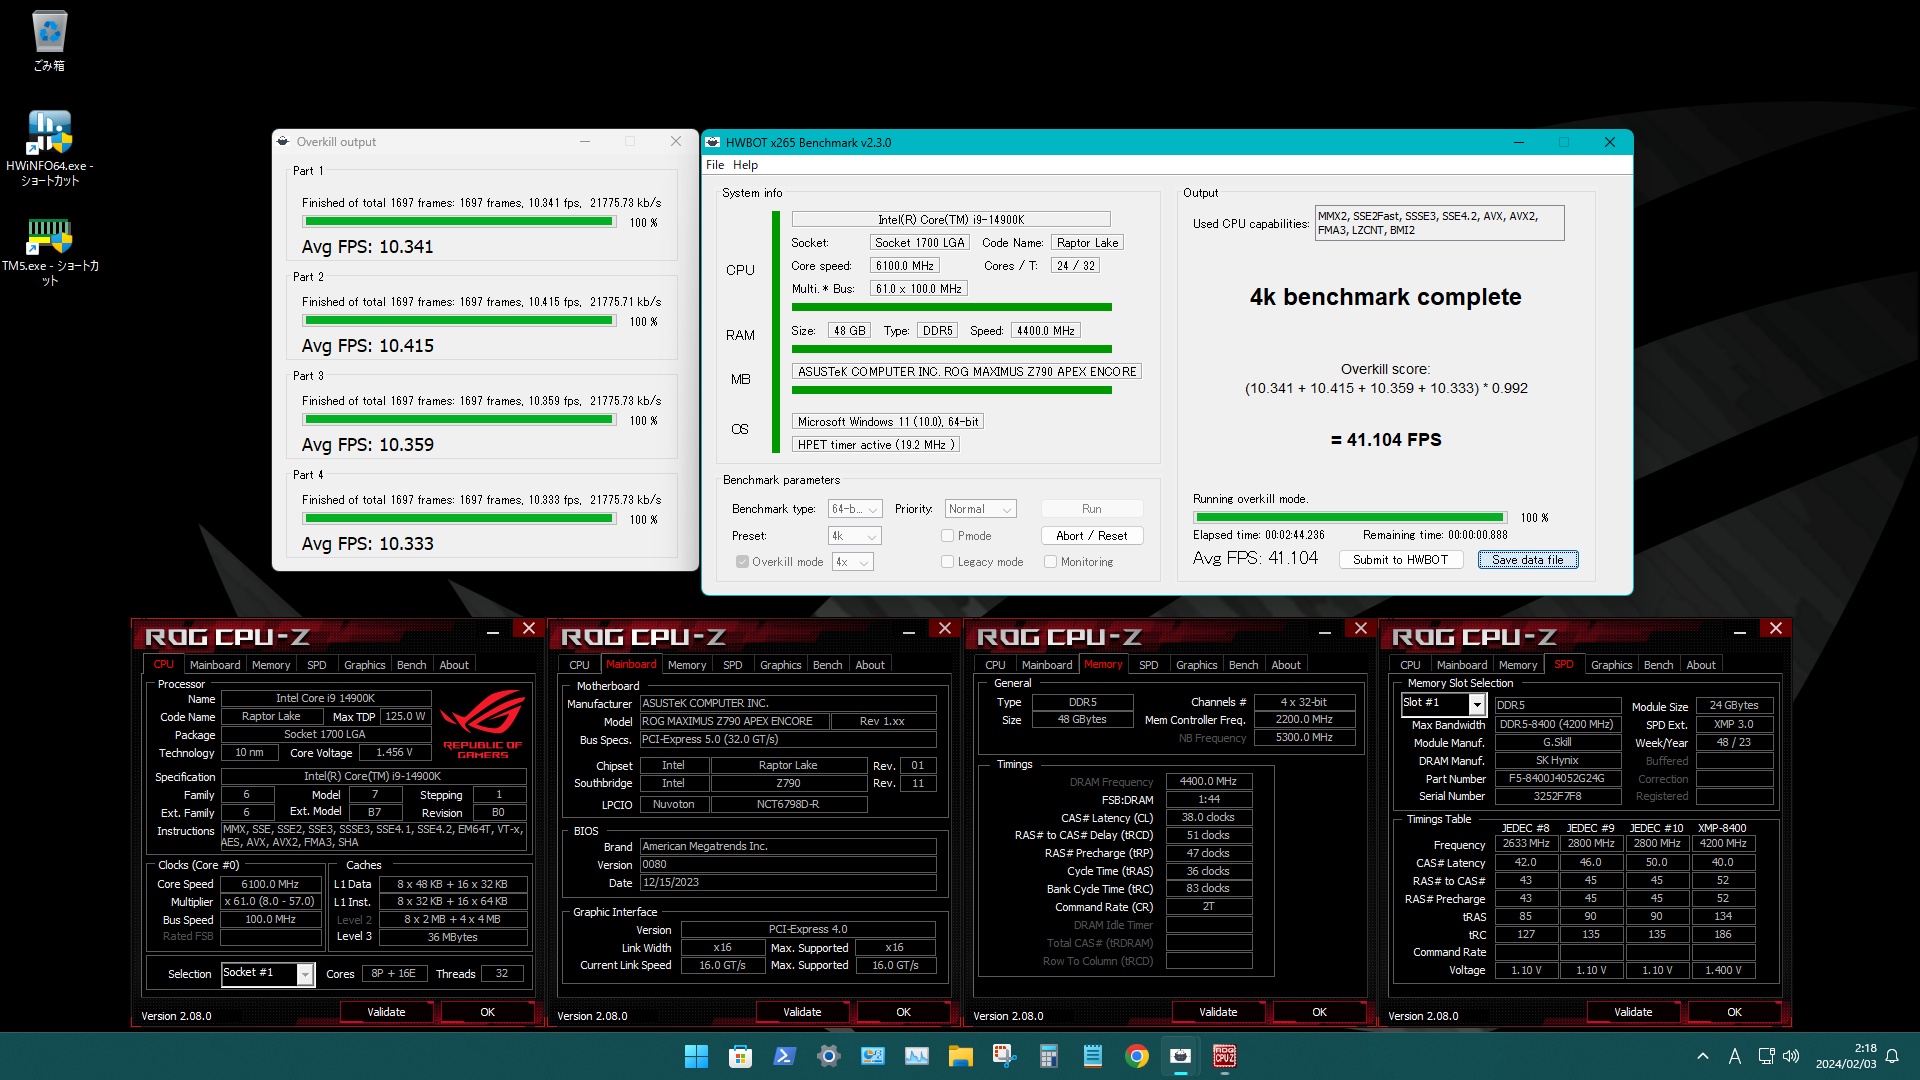Open the Graphics tab in third CPU-Z window
Screen dimensions: 1920x1080
pyautogui.click(x=1196, y=665)
